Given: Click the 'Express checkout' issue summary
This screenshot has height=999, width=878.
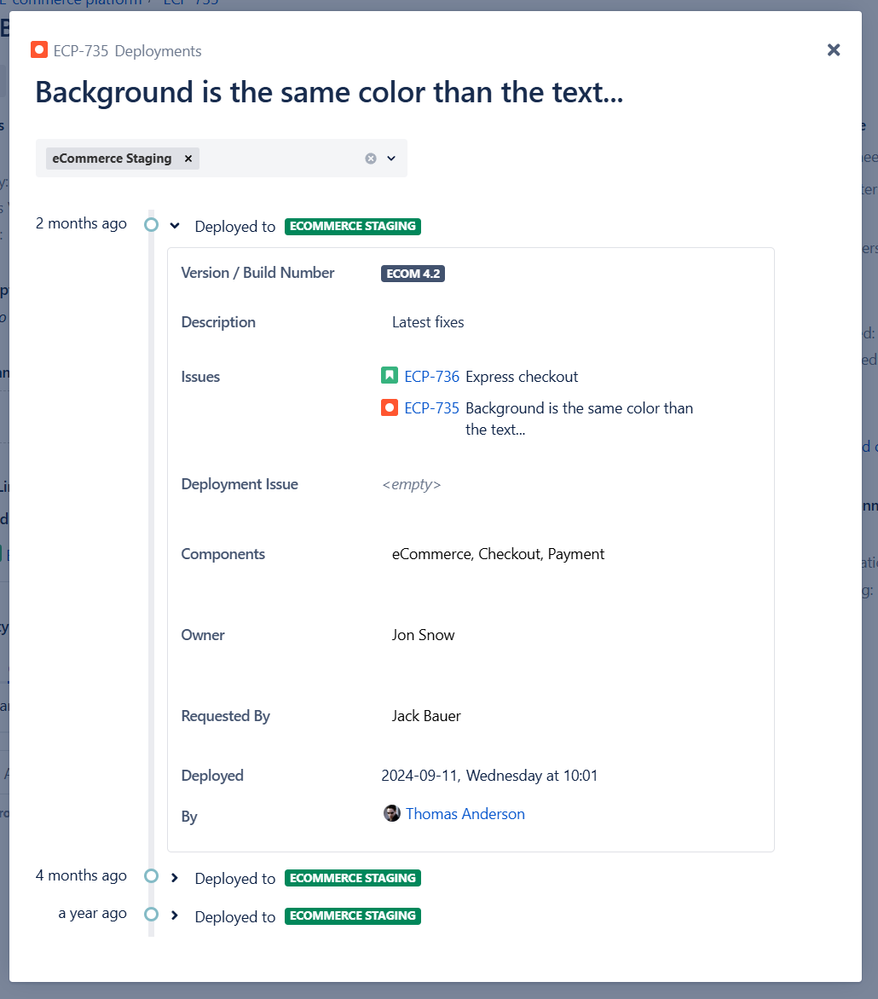Looking at the screenshot, I should point(522,377).
